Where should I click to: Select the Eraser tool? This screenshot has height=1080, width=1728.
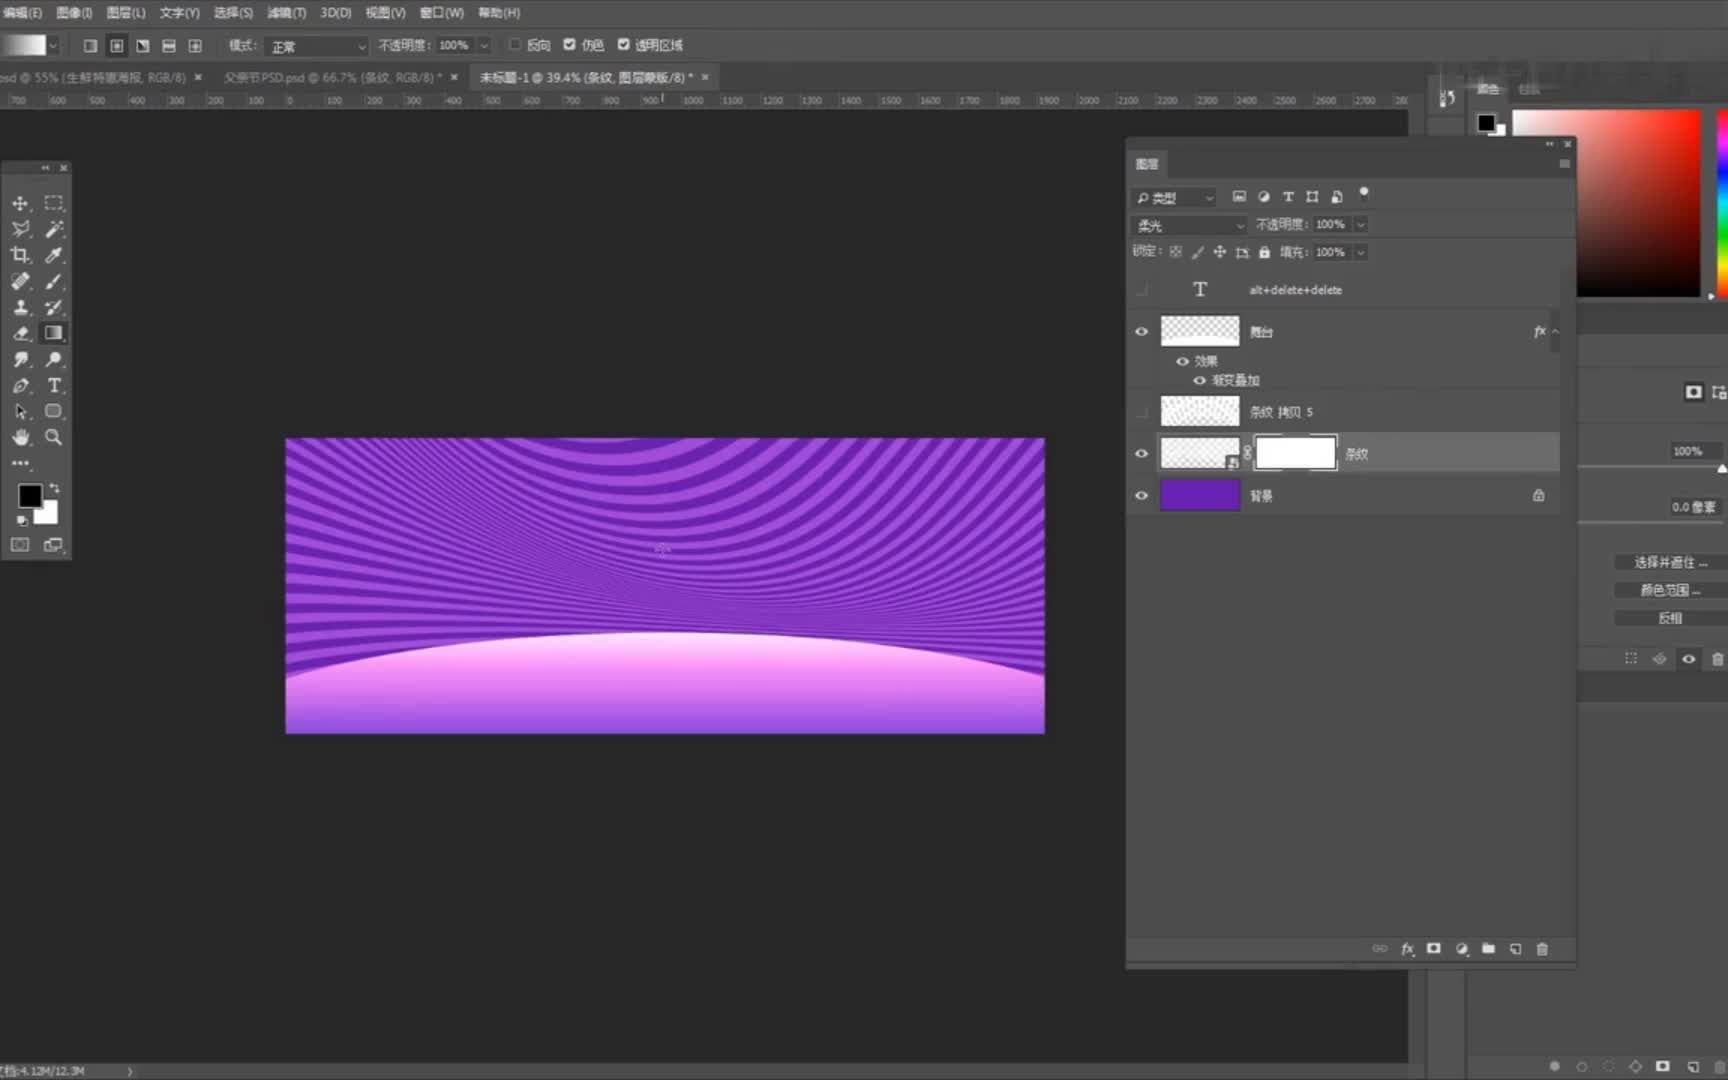(x=20, y=333)
